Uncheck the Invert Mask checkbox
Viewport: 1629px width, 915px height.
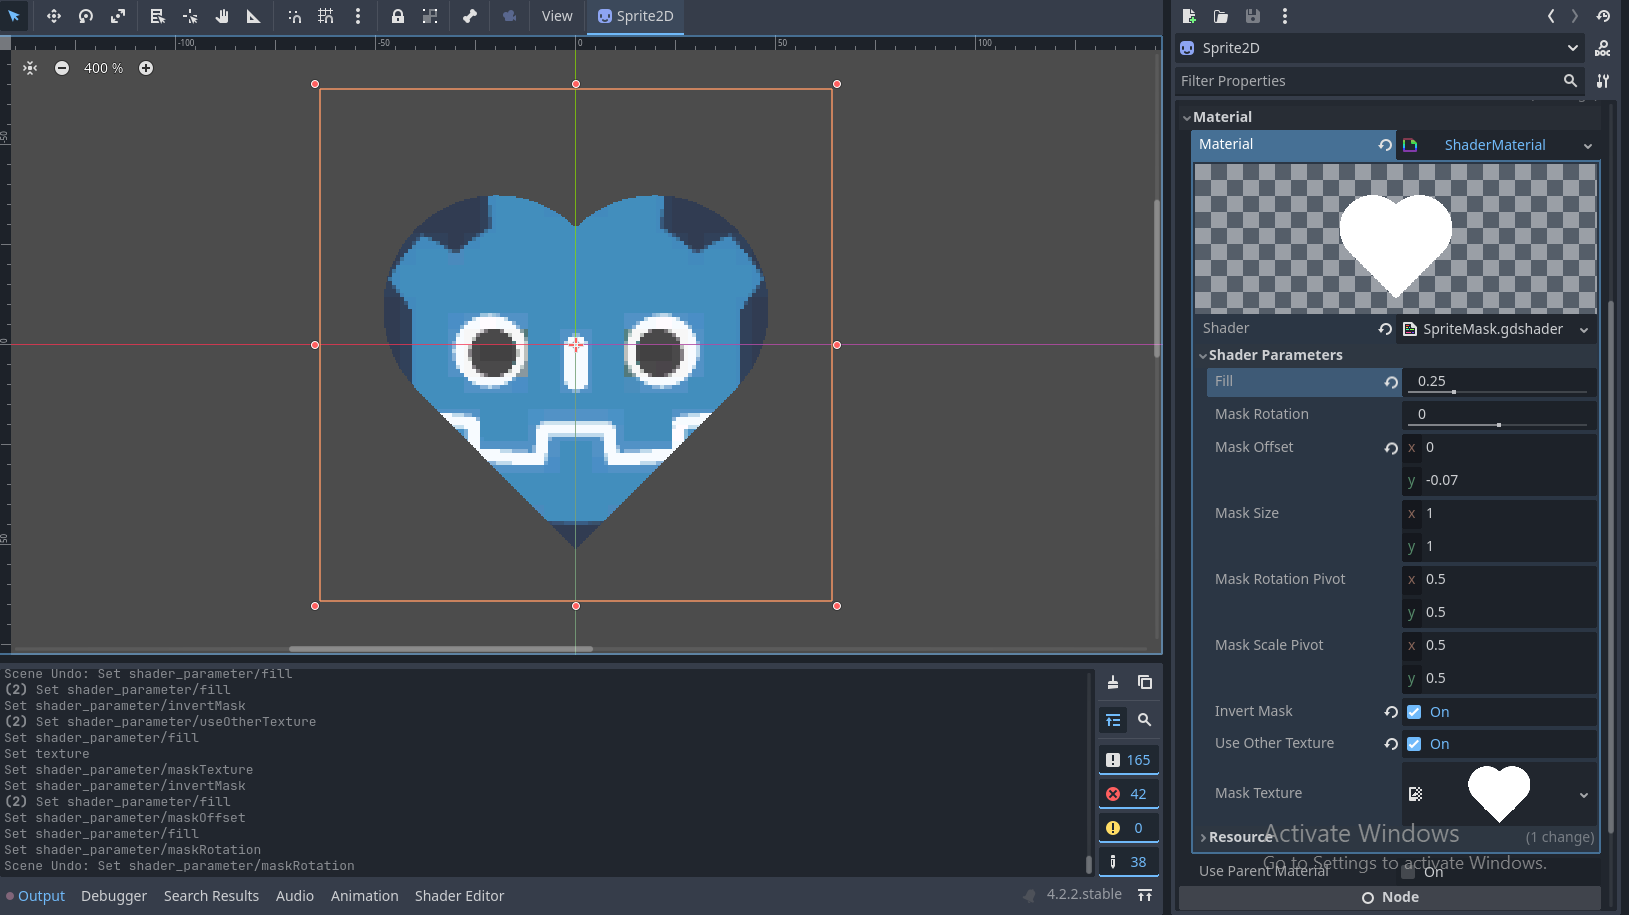pos(1414,712)
